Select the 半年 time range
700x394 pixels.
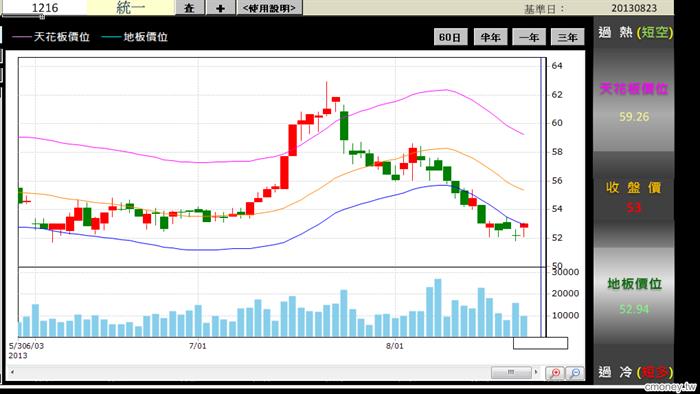pos(490,37)
